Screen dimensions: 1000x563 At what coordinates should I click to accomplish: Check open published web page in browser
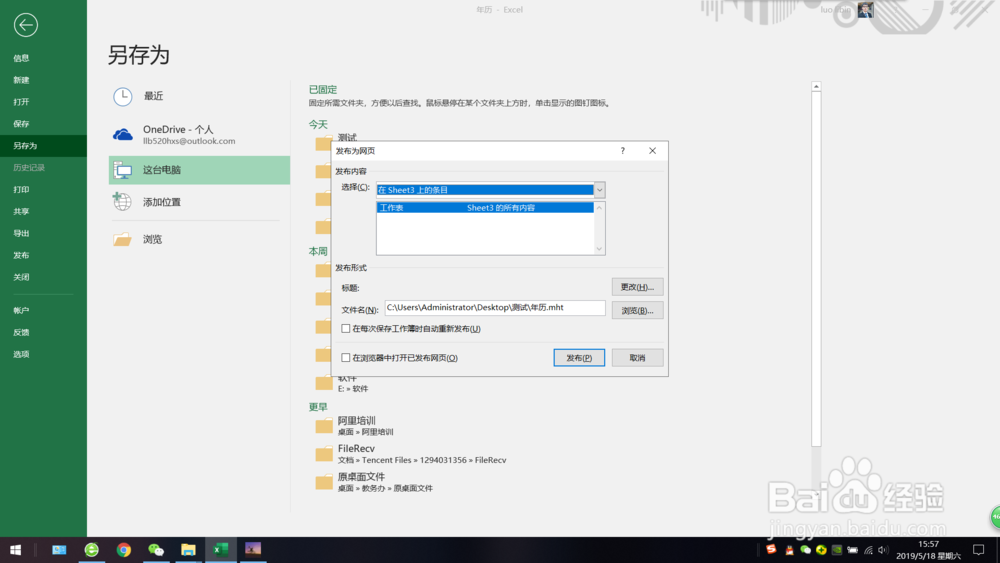tap(346, 358)
